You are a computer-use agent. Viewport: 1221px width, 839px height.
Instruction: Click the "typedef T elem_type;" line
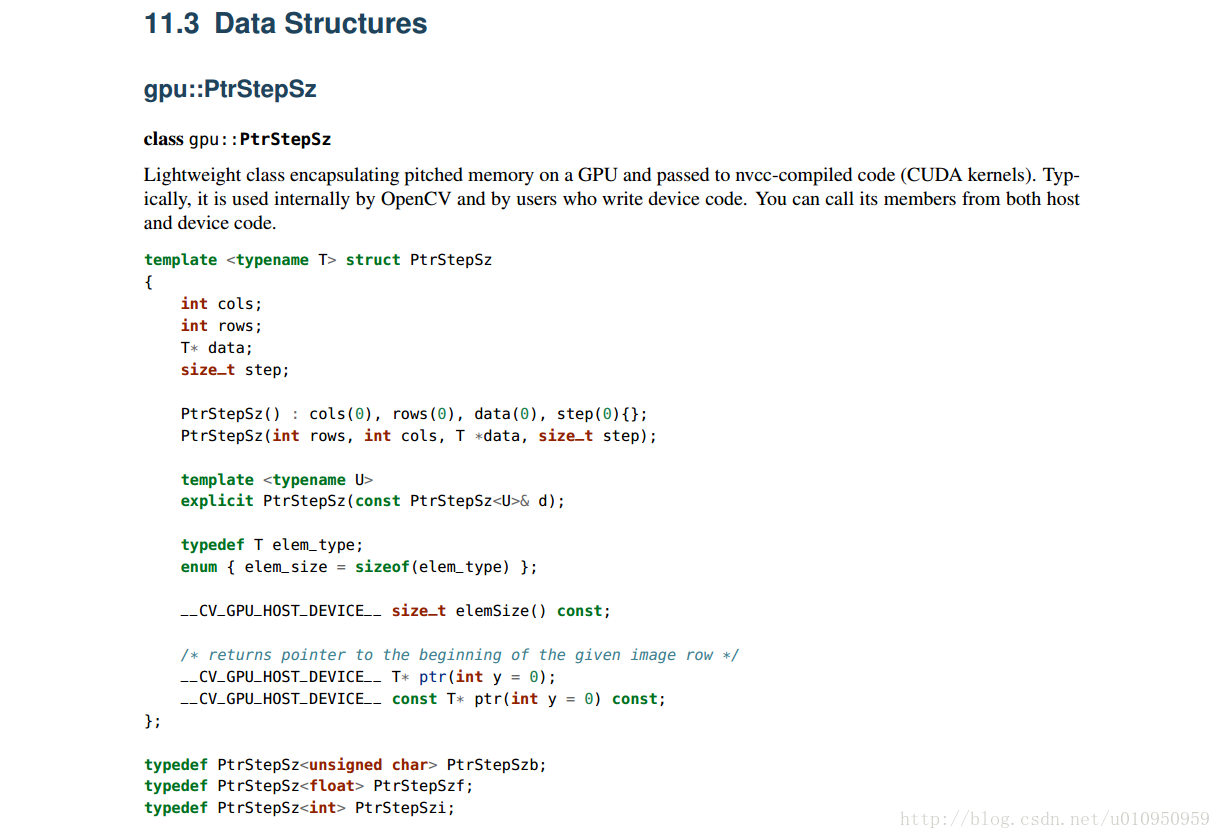[x=272, y=545]
